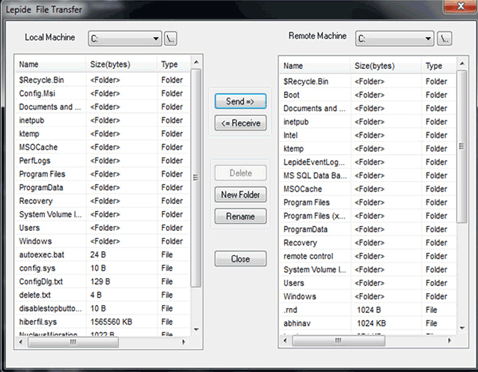Sort local list by Size(bytes) header

click(121, 64)
